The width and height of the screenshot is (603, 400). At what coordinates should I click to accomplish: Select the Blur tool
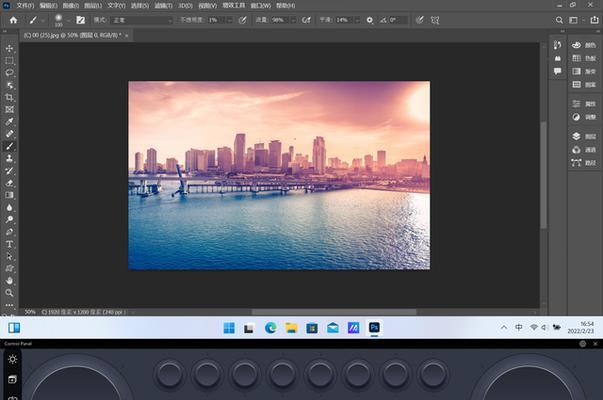[x=10, y=207]
